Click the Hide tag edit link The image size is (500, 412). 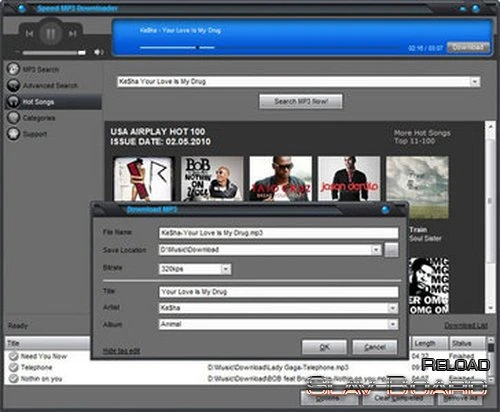pos(121,351)
